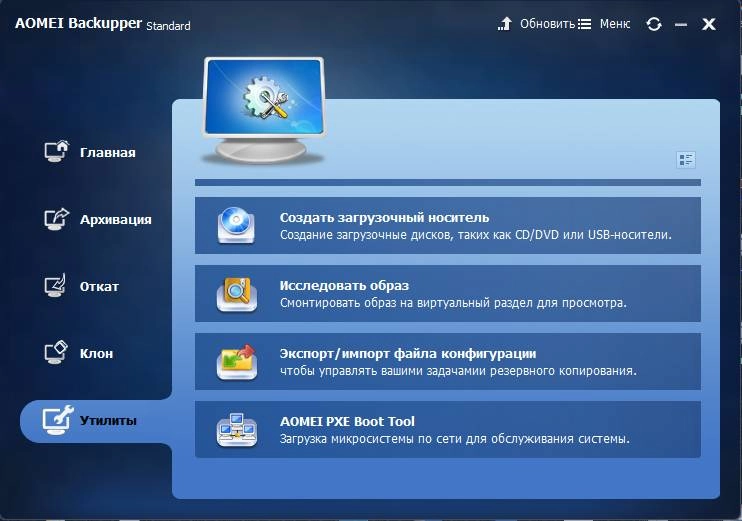Click the bootable media disc icon
Screen dimensions: 742x521
pos(236,225)
